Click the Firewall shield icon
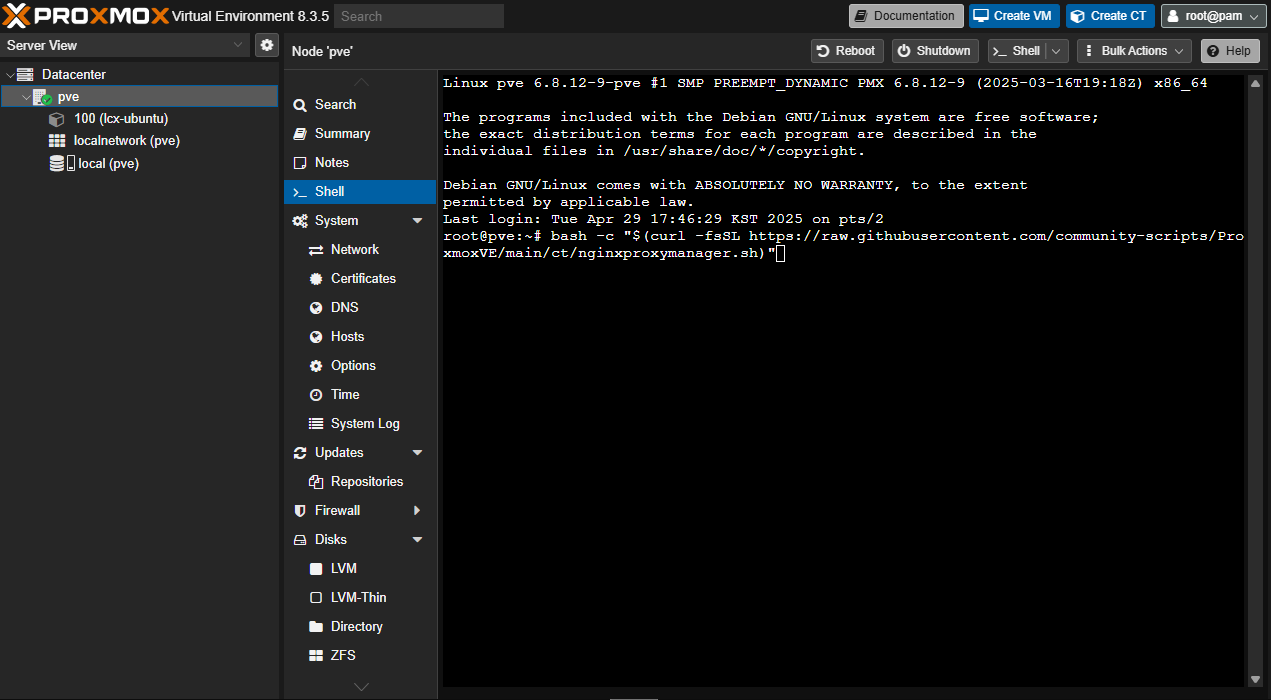 (x=300, y=511)
